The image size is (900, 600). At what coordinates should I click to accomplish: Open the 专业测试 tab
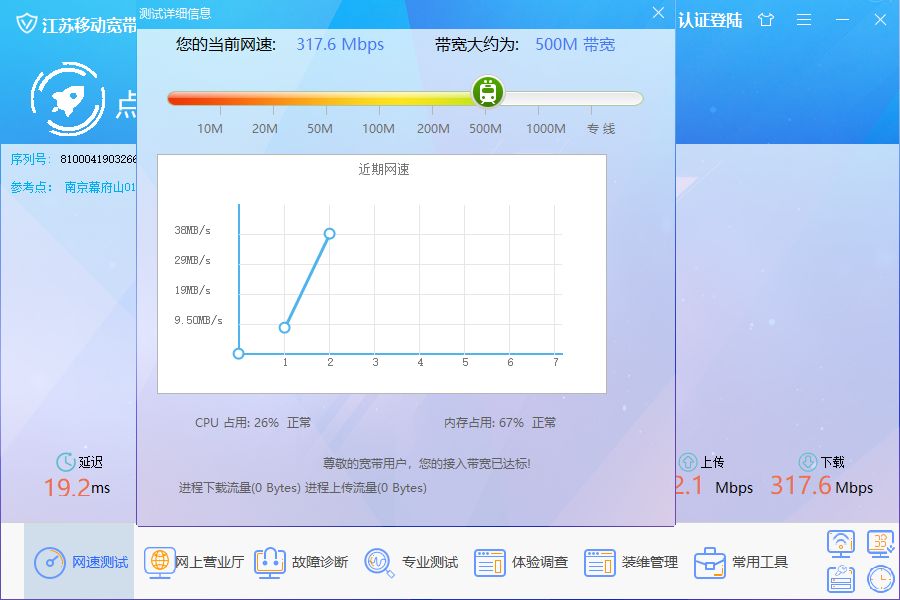[411, 562]
